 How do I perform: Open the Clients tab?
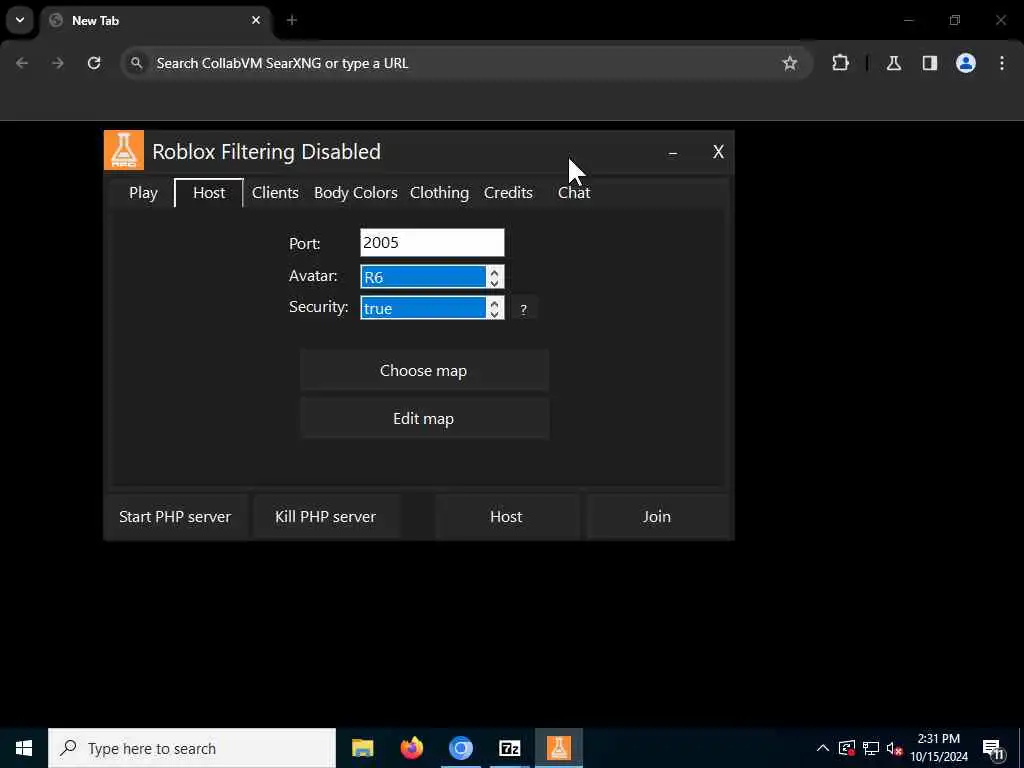tap(275, 193)
